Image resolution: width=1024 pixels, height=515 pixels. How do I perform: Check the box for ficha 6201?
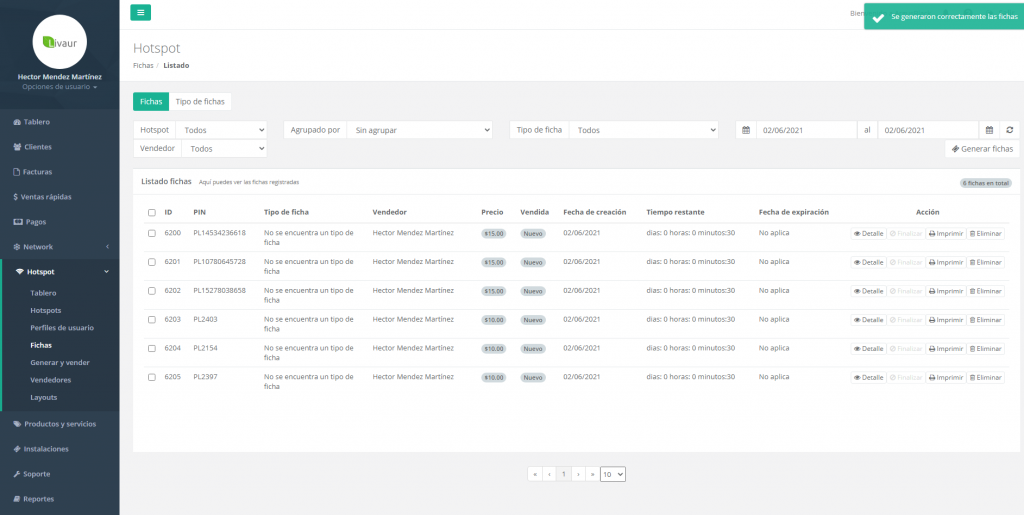[152, 262]
